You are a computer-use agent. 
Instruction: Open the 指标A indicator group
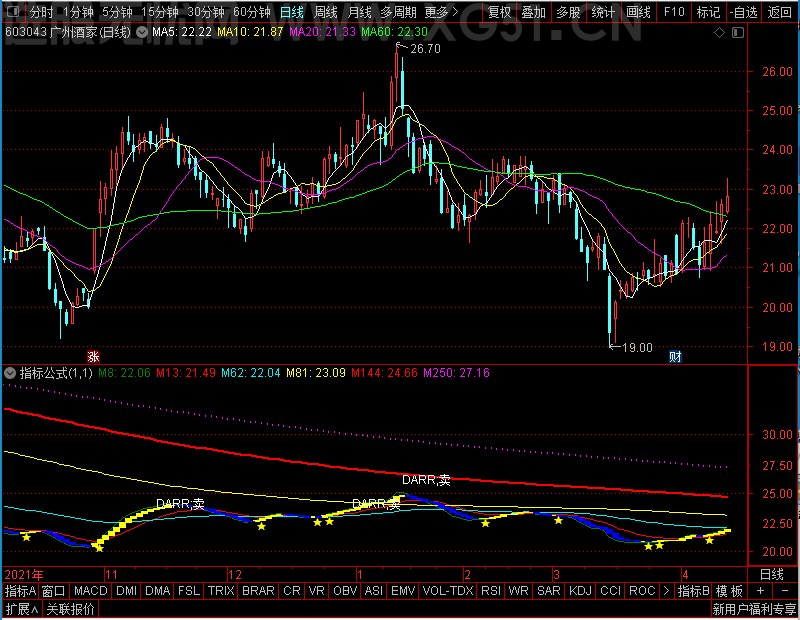pyautogui.click(x=20, y=591)
